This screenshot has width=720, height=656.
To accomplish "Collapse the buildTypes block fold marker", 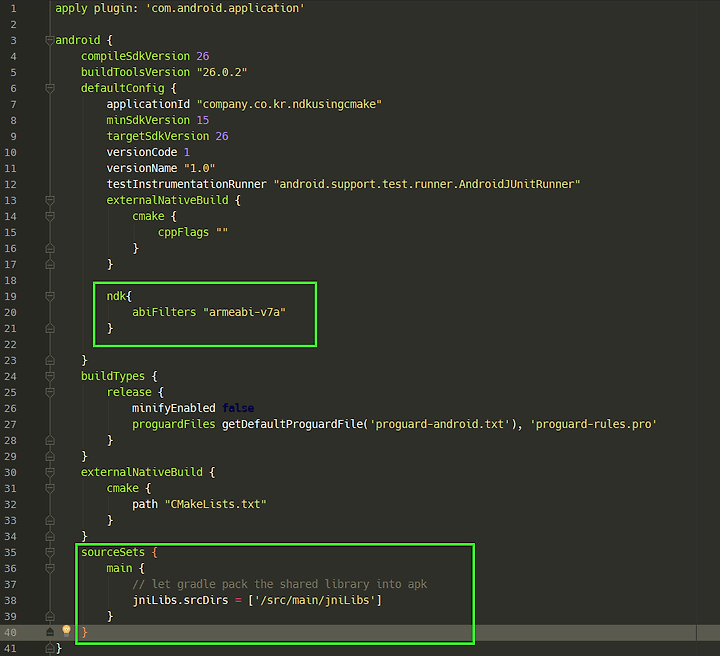I will (x=50, y=376).
